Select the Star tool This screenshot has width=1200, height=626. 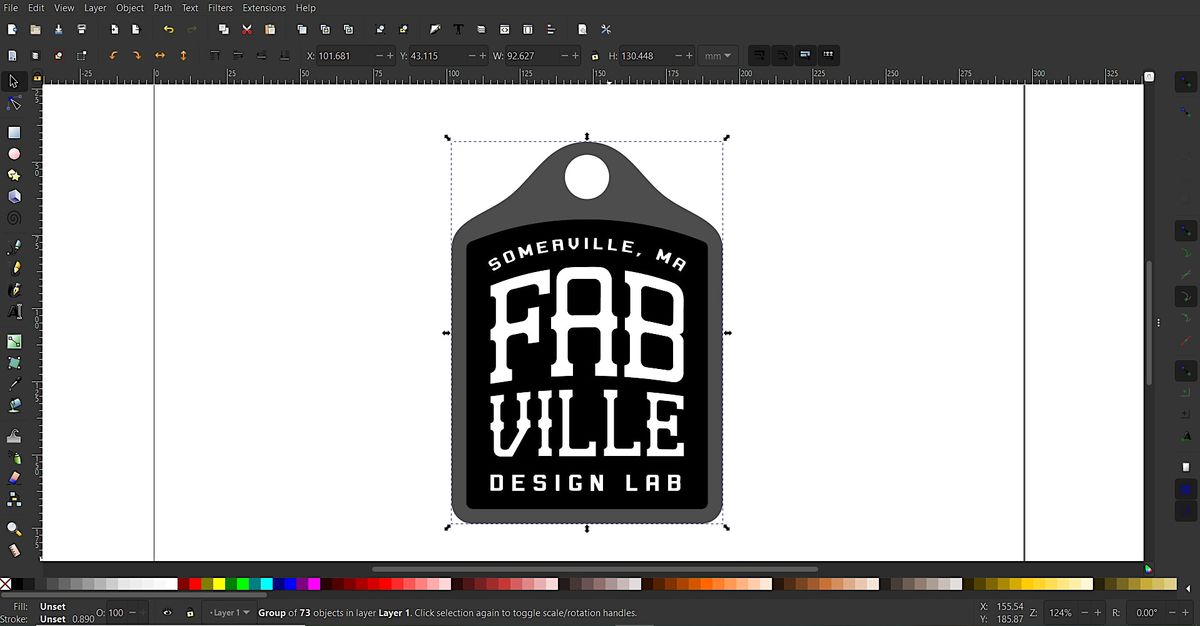click(x=14, y=175)
